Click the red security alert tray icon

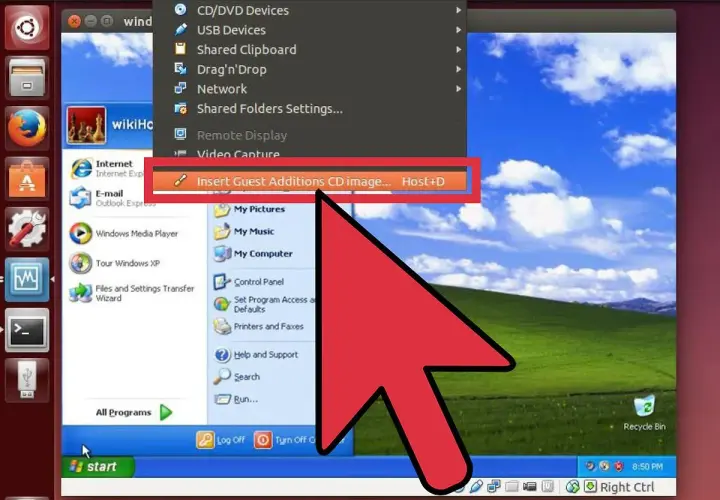coord(619,466)
